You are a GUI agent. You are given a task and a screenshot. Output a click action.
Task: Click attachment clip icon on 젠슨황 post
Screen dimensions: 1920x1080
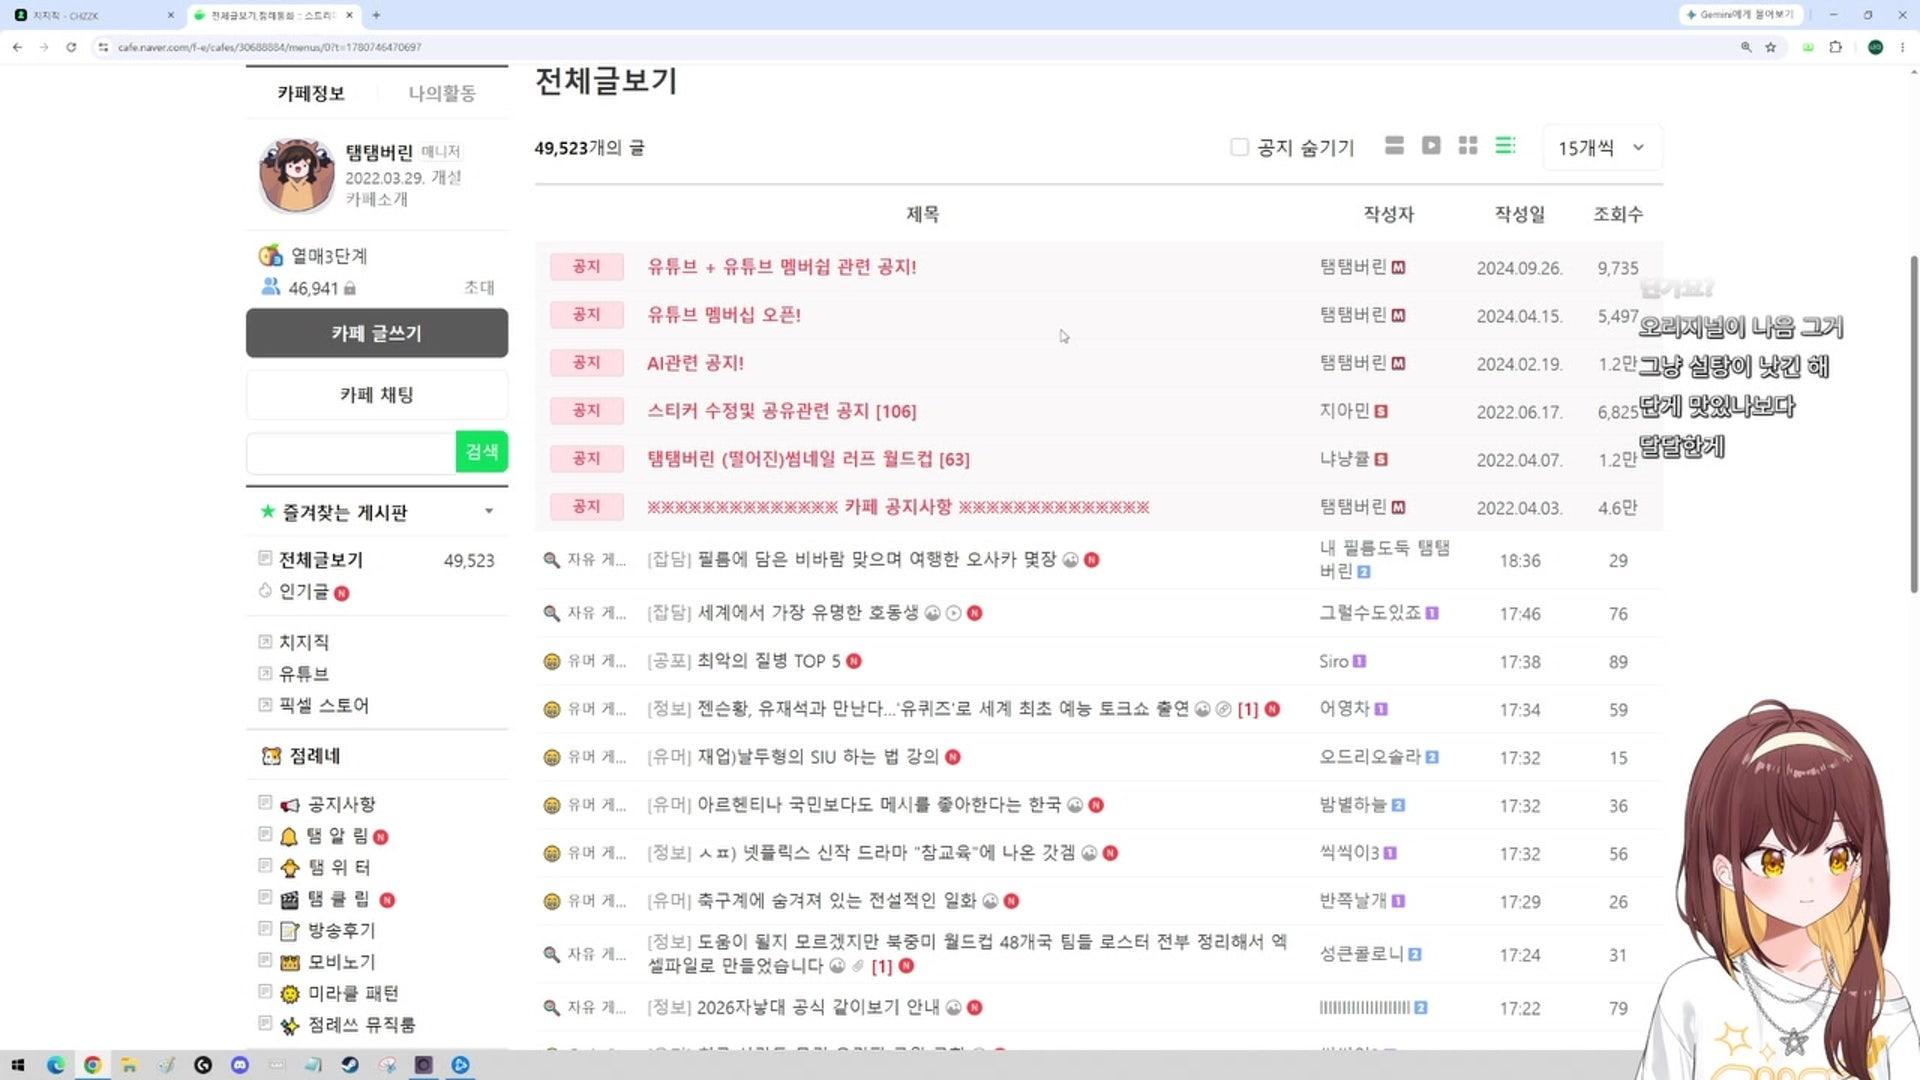point(1223,709)
